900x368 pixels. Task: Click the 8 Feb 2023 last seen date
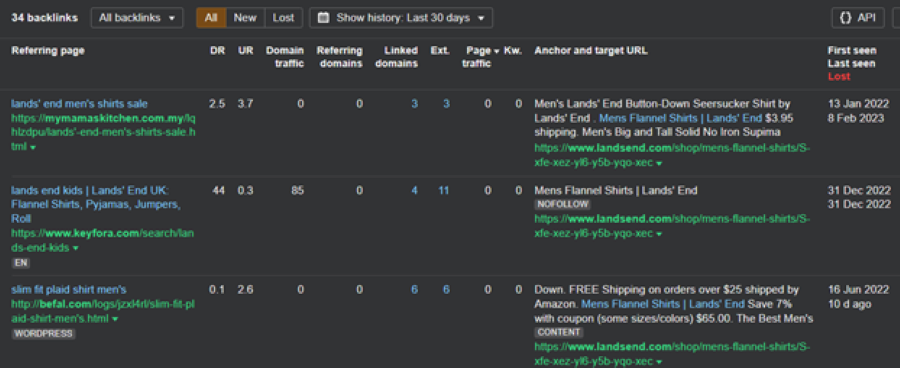856,118
